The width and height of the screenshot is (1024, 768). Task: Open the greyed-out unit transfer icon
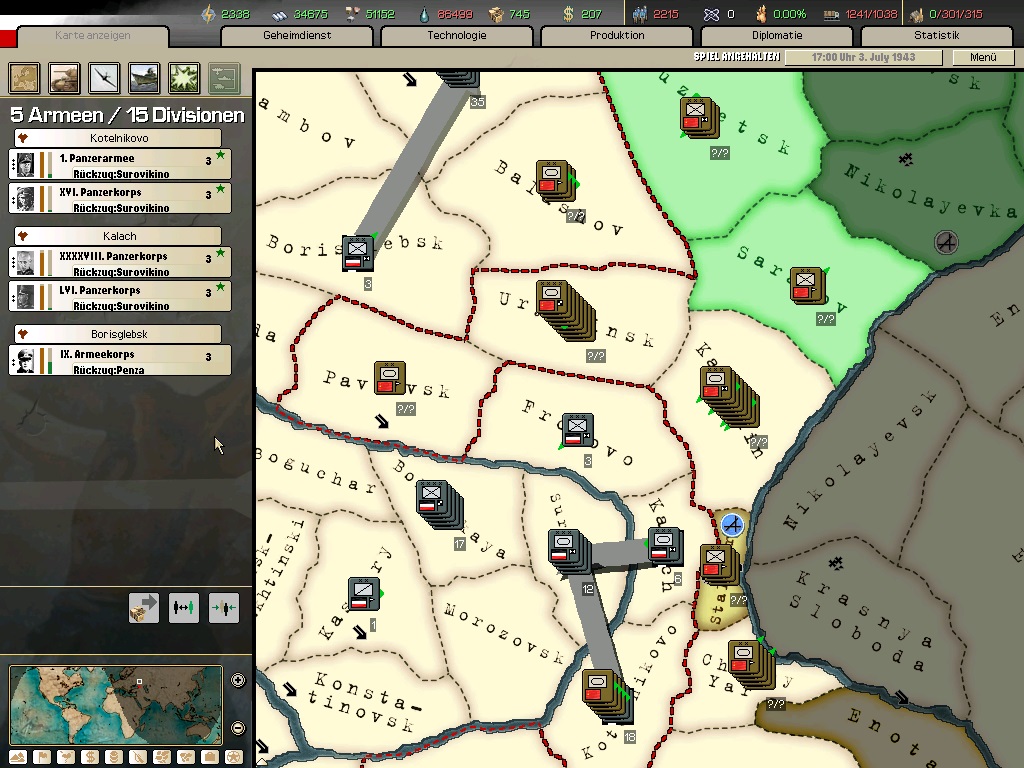(224, 78)
